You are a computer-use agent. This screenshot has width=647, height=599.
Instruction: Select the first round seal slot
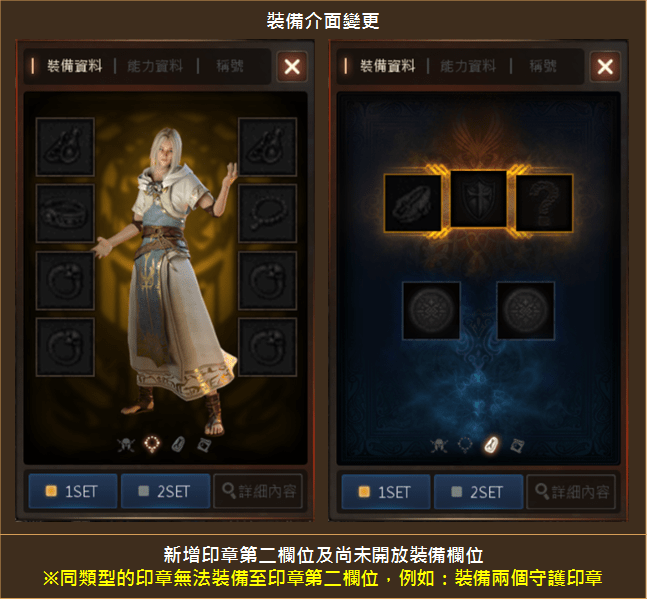pos(431,311)
